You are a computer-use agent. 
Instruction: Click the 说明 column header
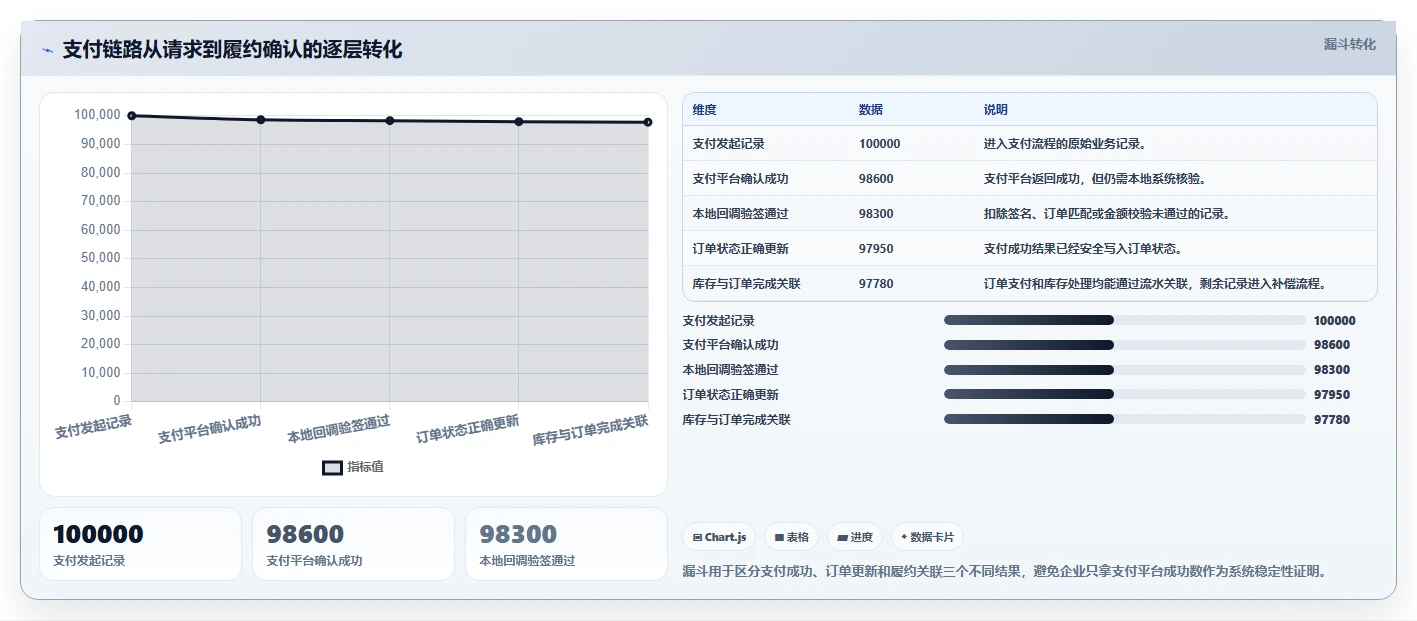pyautogui.click(x=995, y=110)
